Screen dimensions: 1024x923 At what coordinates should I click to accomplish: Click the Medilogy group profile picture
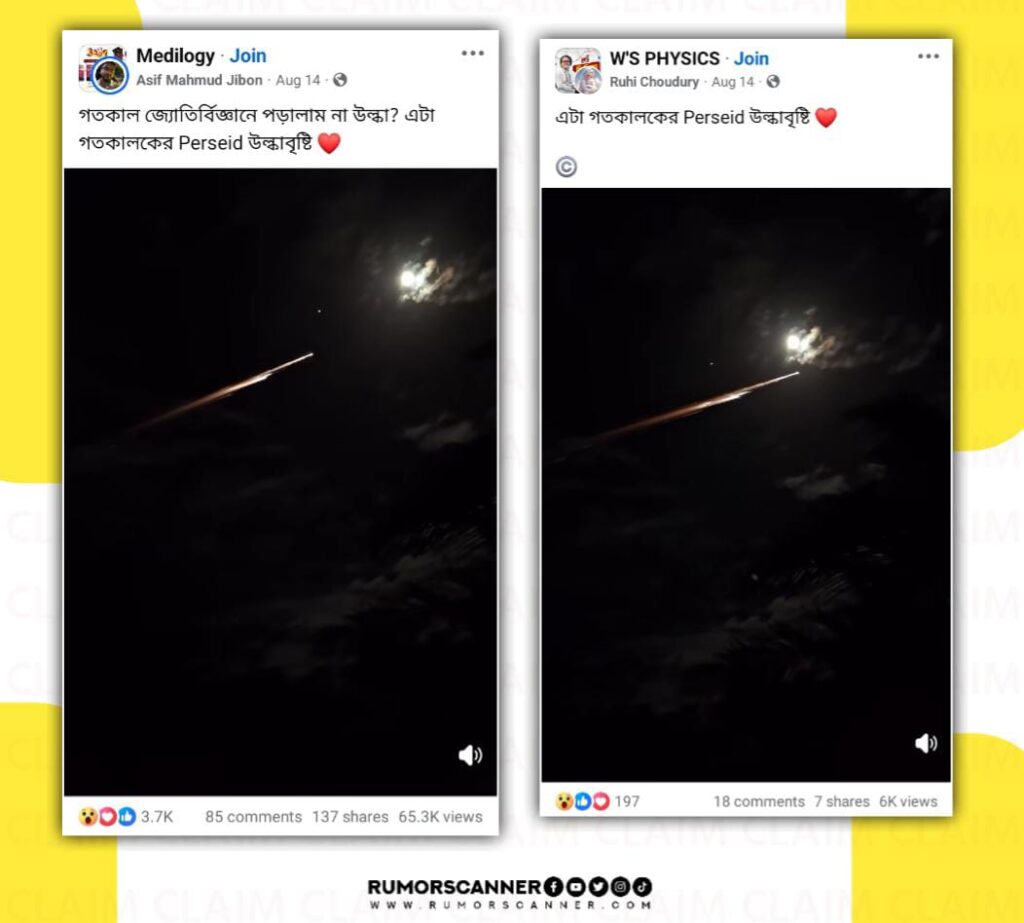click(103, 68)
